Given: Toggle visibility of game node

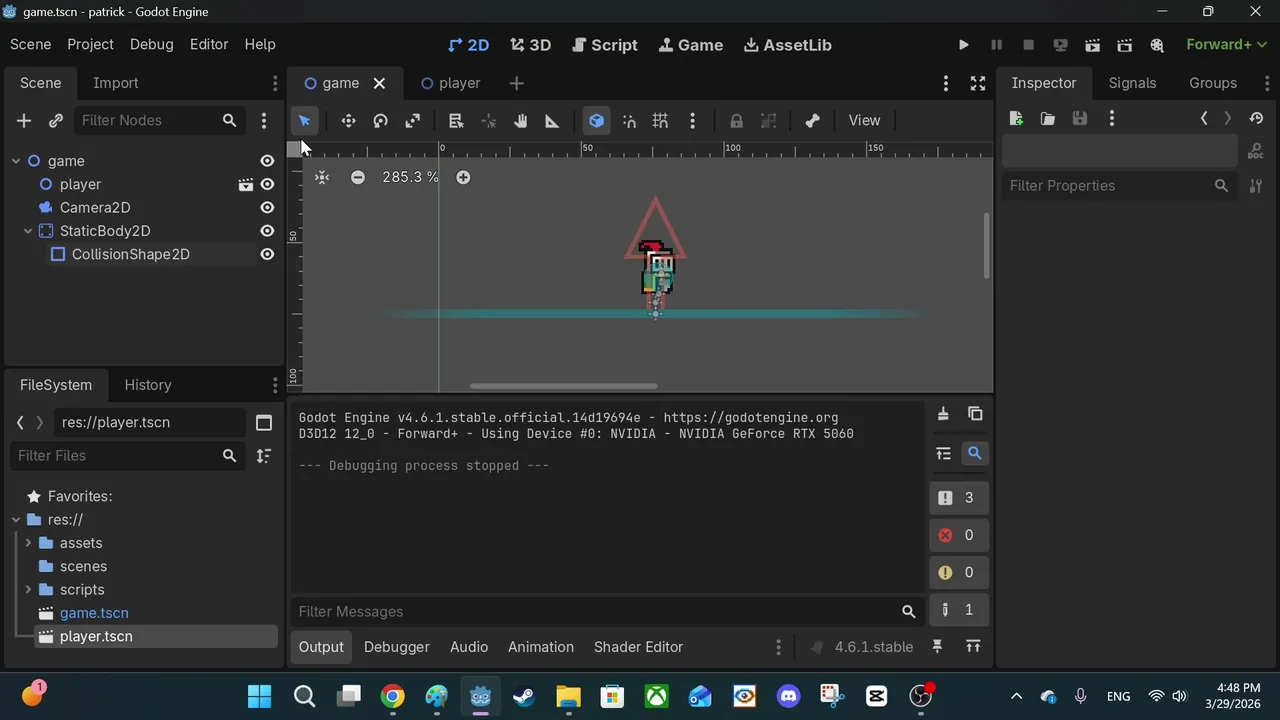Looking at the screenshot, I should tap(267, 161).
